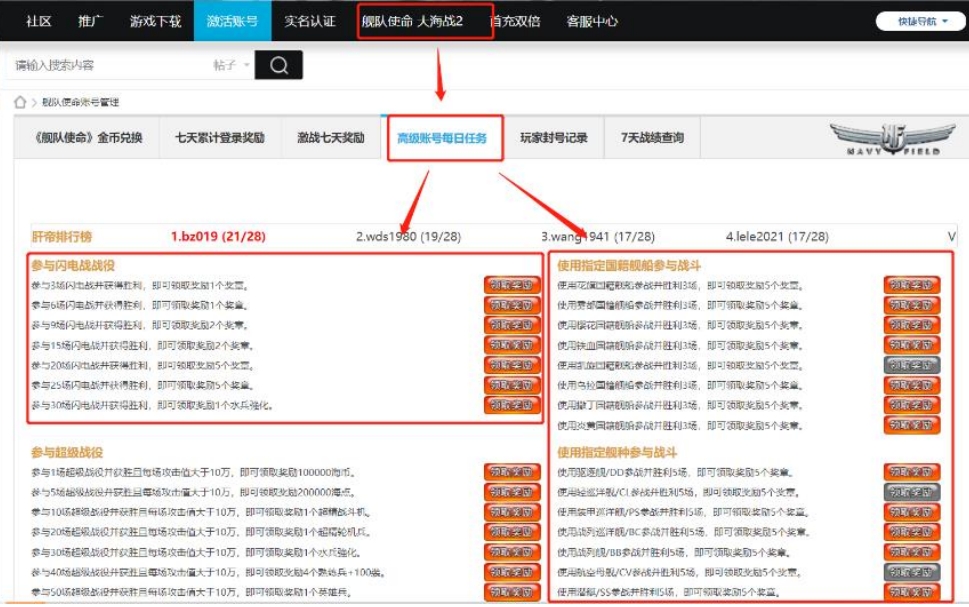Claim reward for 30场闪电战 水兵强化 task
Viewport: 969px width, 607px height.
click(x=511, y=405)
